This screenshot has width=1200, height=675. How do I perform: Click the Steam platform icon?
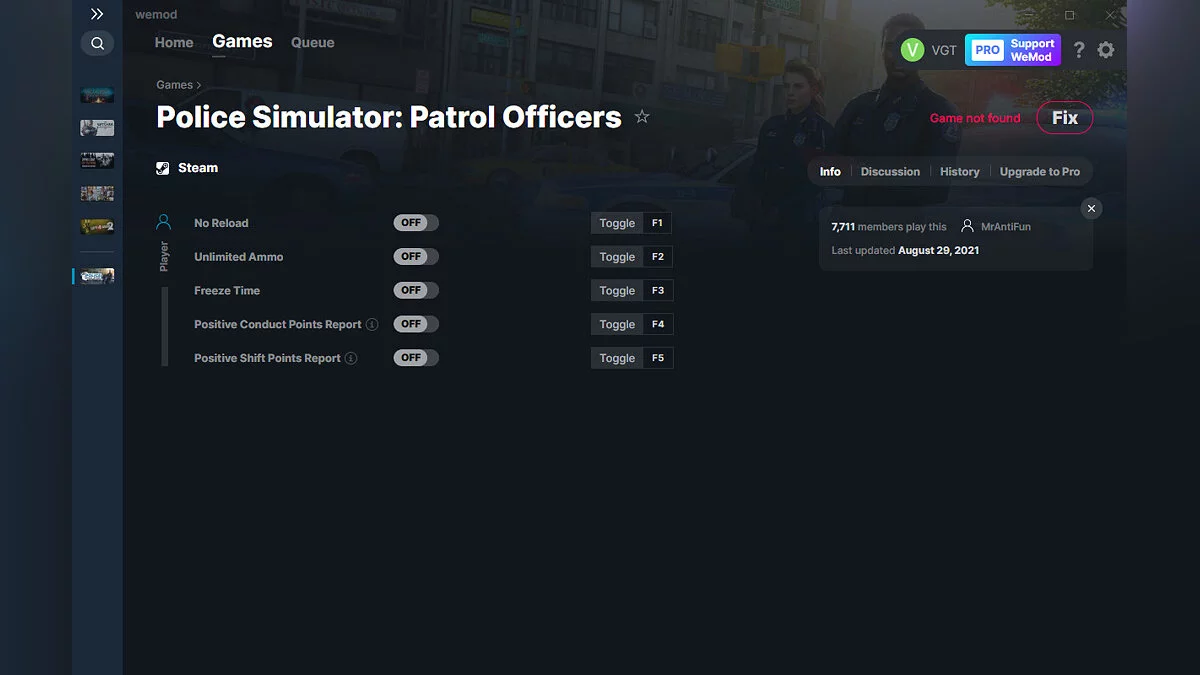[162, 167]
